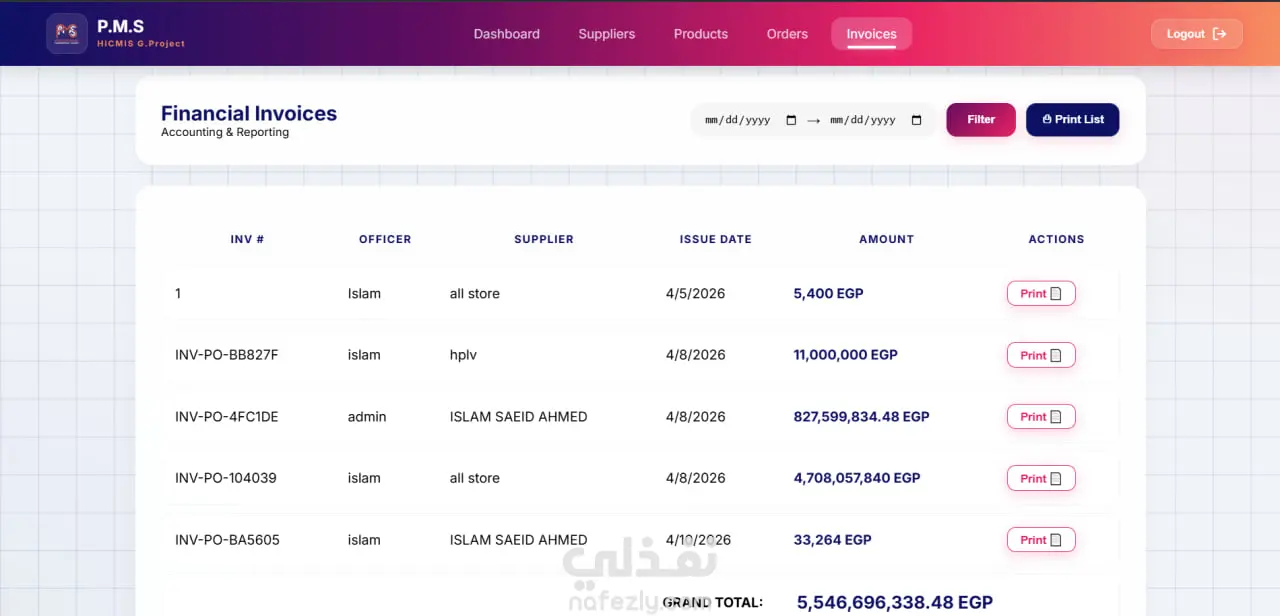Image resolution: width=1280 pixels, height=616 pixels.
Task: Click the P.M.S logo icon
Action: click(67, 33)
